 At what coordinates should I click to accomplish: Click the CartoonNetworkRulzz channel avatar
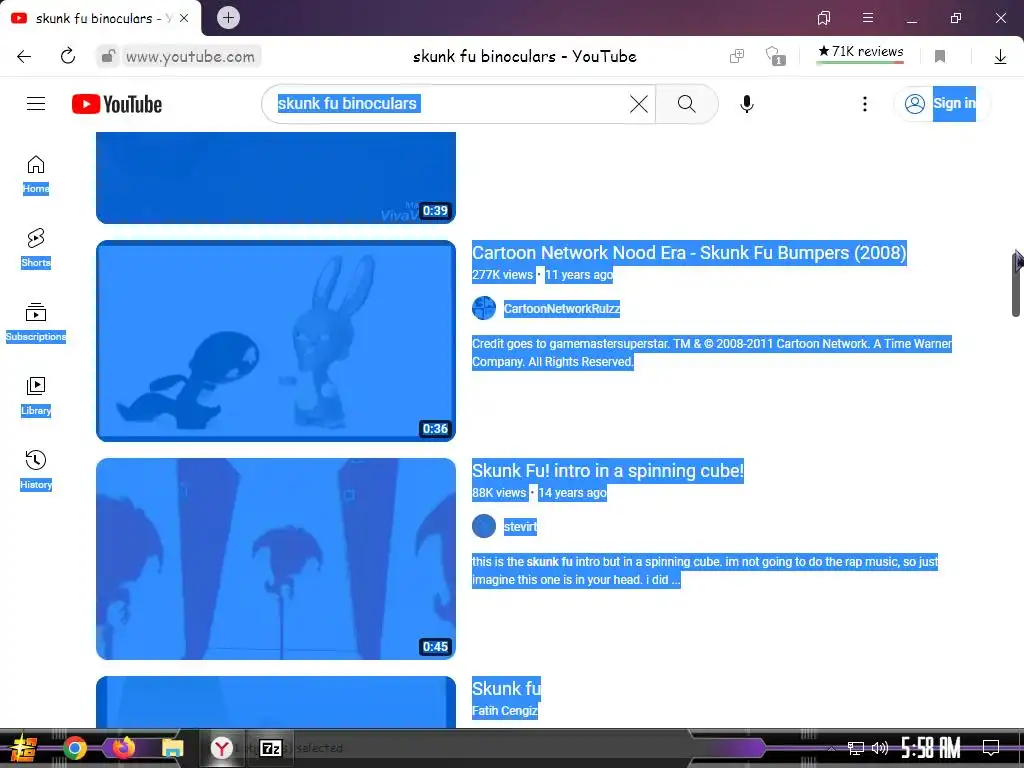(484, 308)
